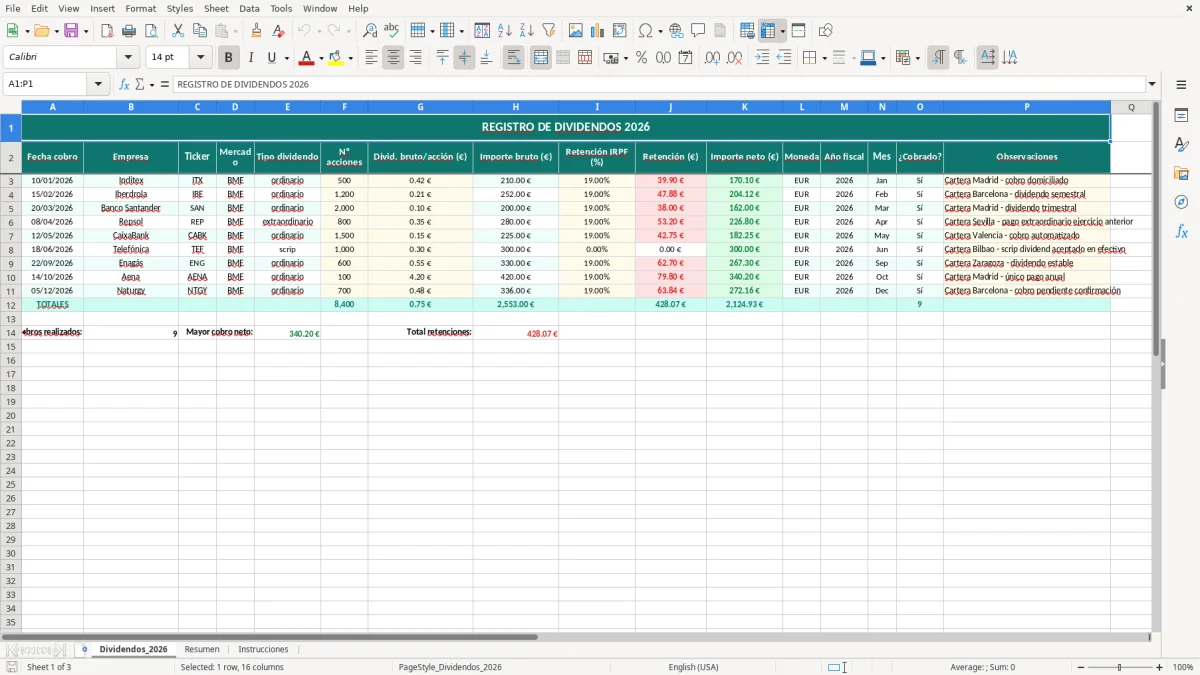Define the print area
Viewport: 1200px width, 675px height.
pos(747,31)
